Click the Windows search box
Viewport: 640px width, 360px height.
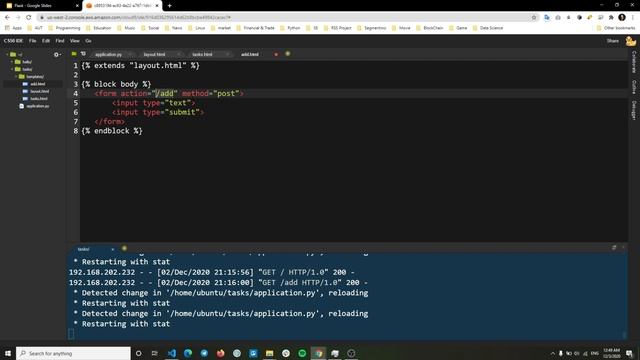click(73, 353)
